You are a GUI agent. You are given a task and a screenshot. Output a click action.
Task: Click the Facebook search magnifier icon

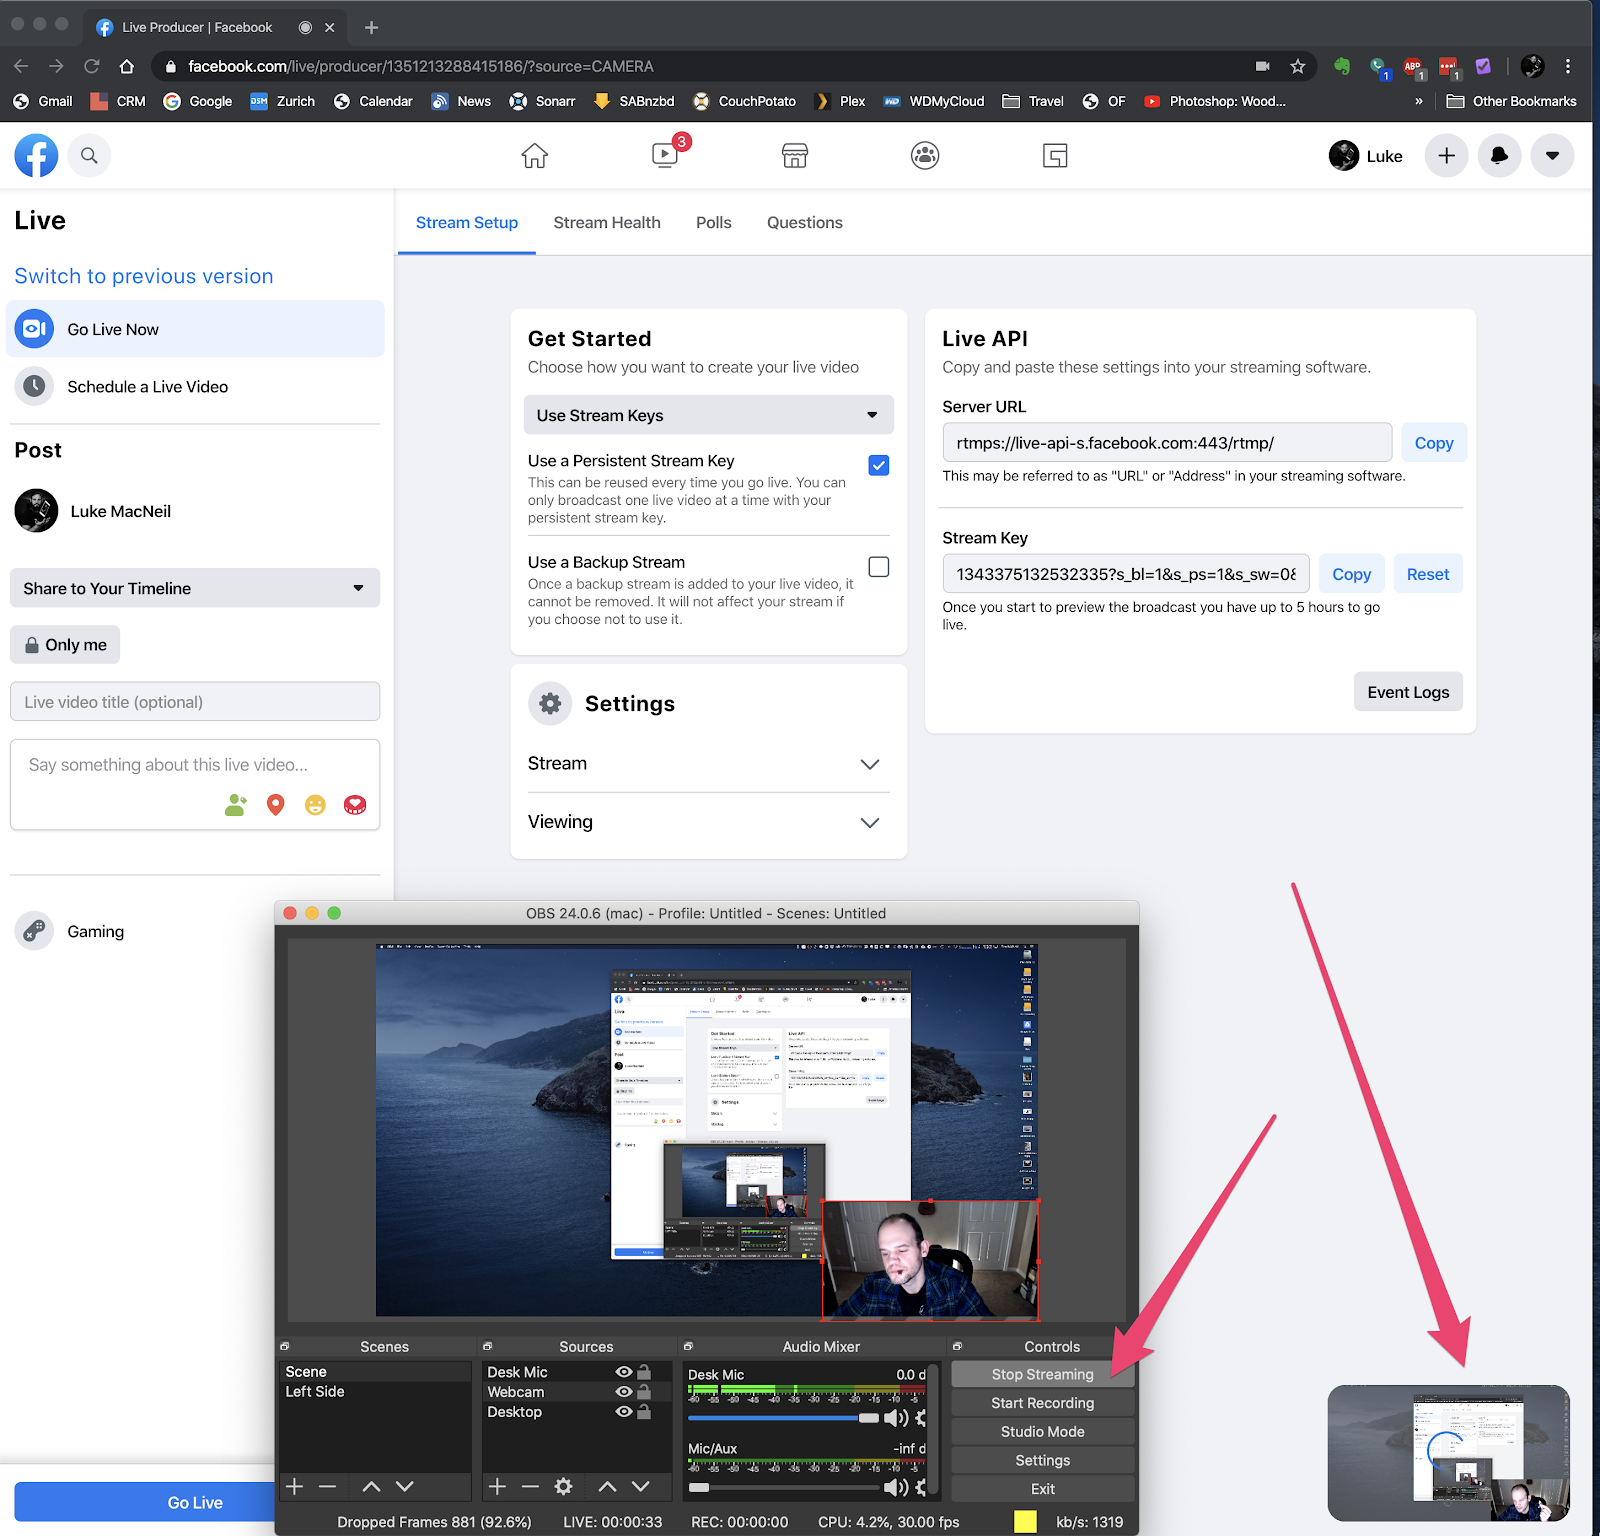[x=89, y=155]
